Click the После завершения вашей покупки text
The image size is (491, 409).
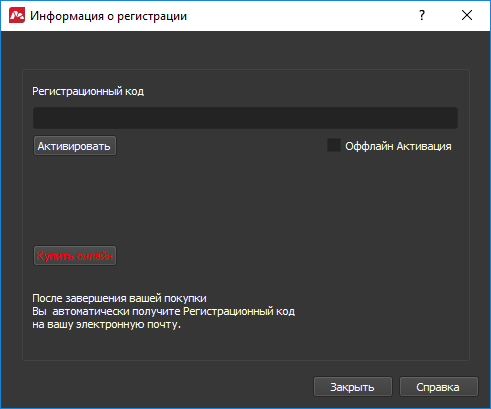click(x=119, y=298)
